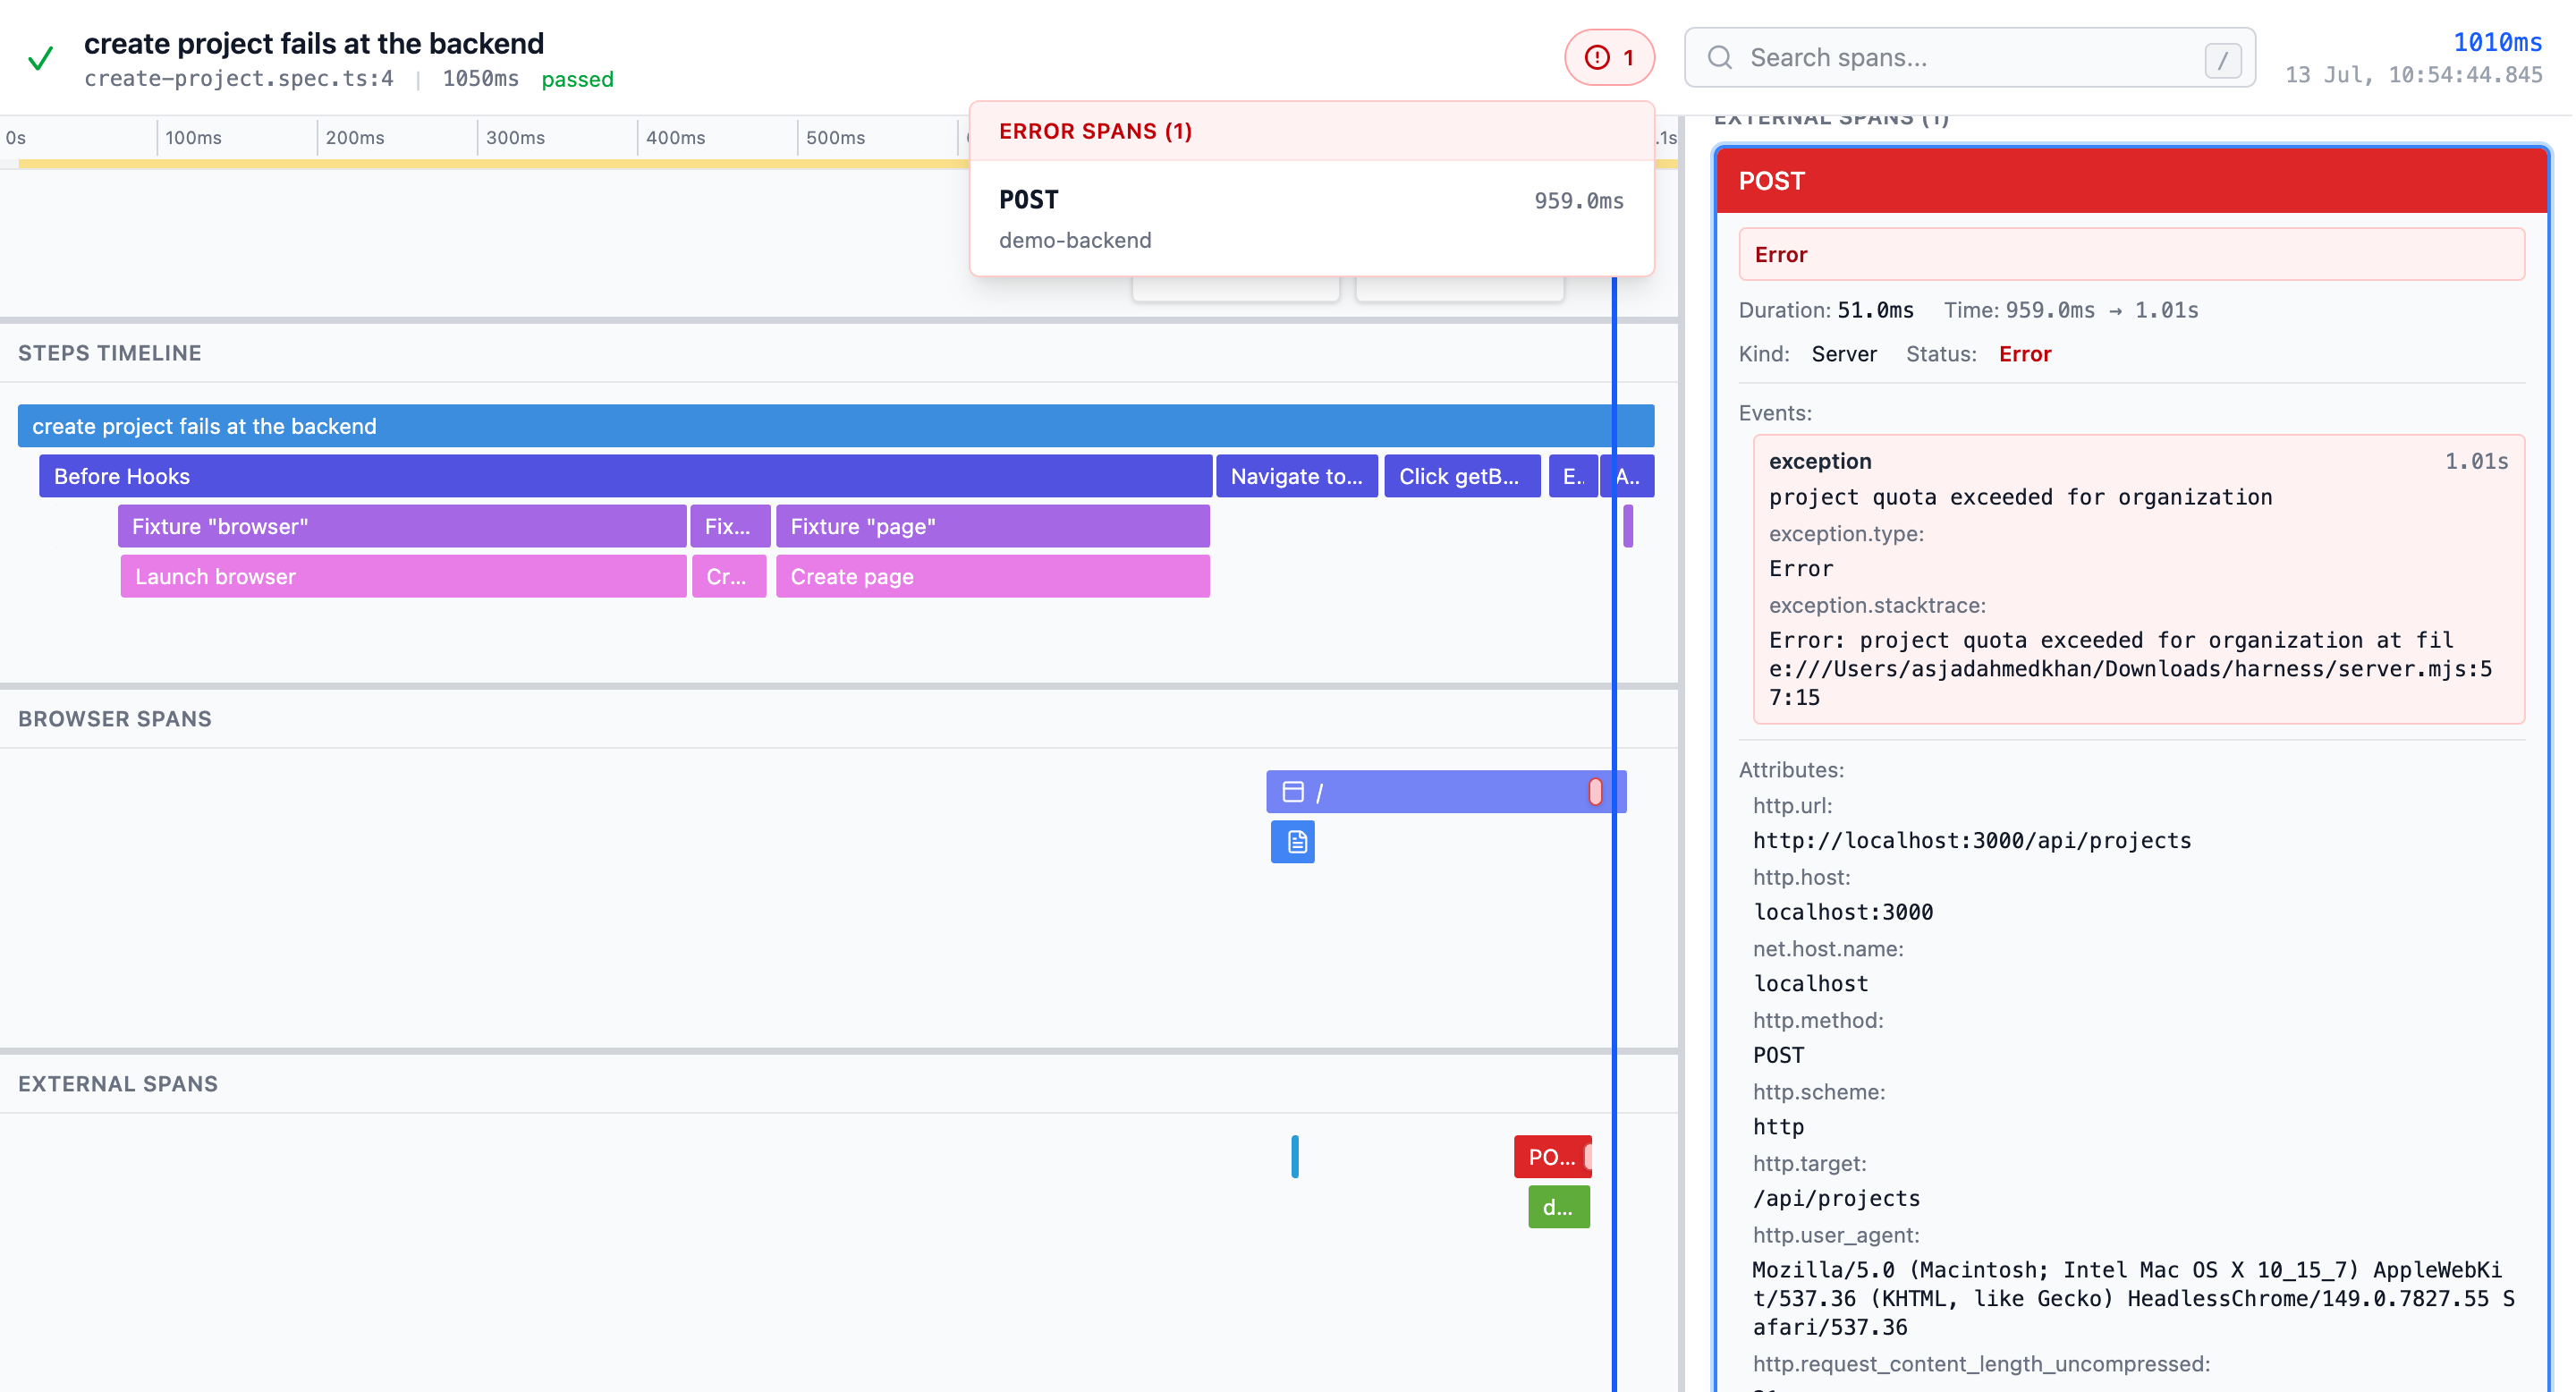
Task: Select the 'E..' step bar
Action: pos(1572,476)
